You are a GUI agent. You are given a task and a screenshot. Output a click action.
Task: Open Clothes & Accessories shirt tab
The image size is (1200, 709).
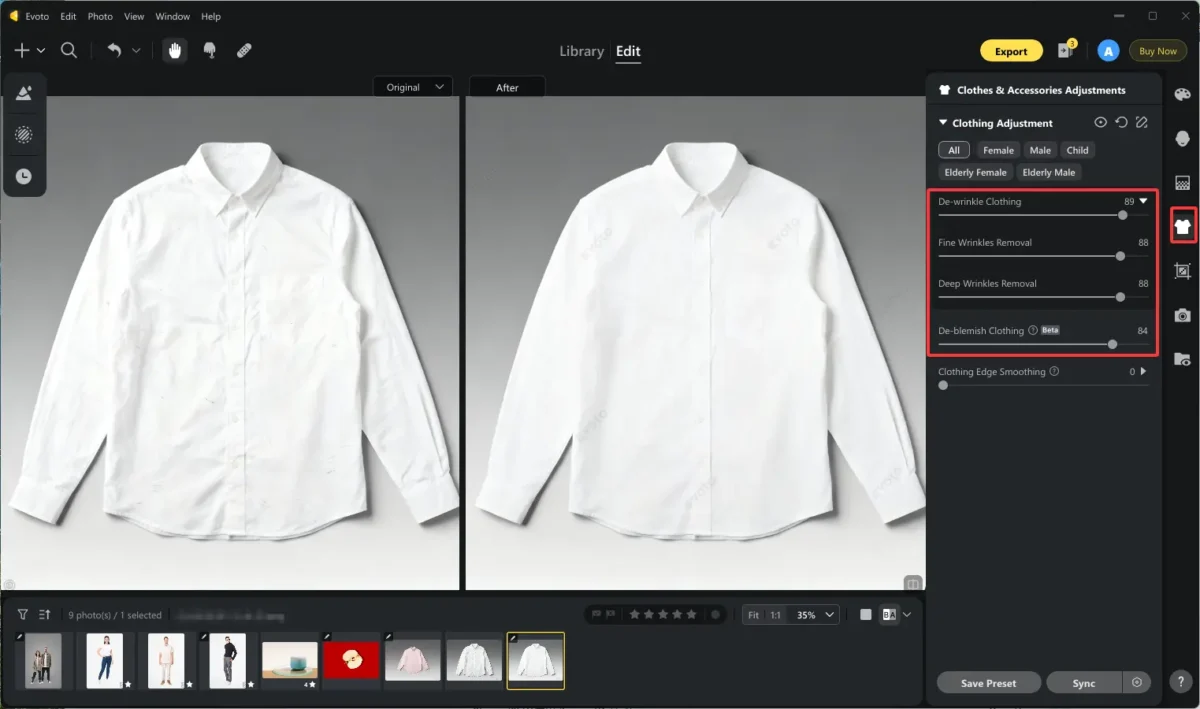(1183, 227)
